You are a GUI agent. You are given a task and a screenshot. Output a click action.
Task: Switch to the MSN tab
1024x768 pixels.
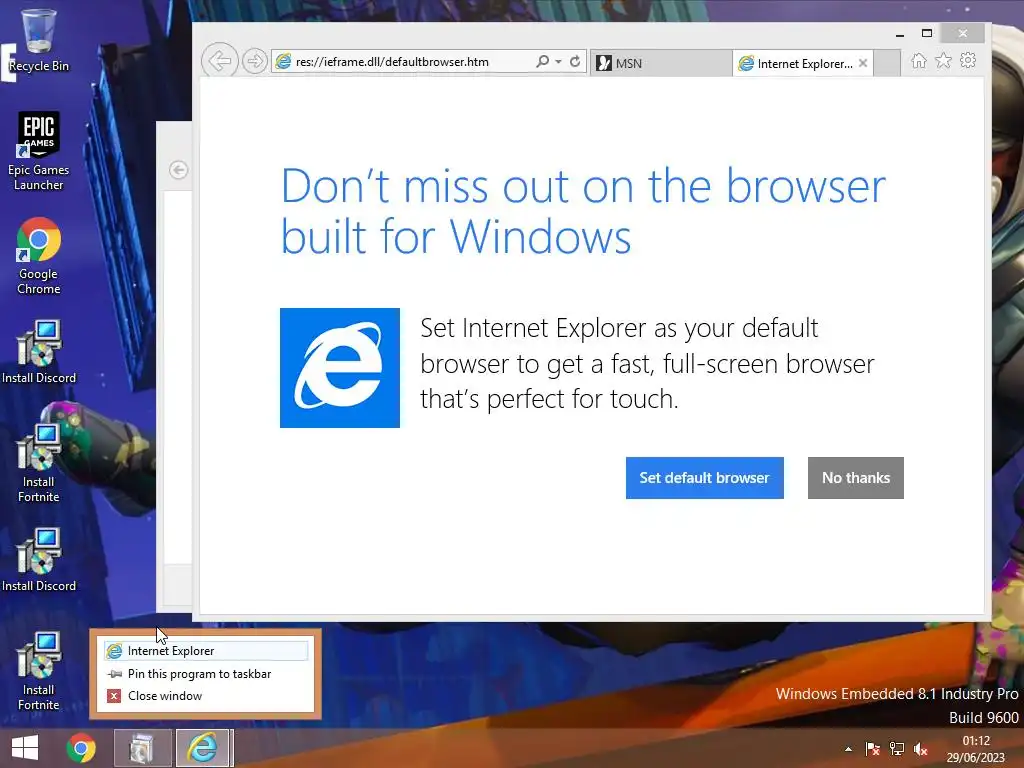pyautogui.click(x=660, y=63)
